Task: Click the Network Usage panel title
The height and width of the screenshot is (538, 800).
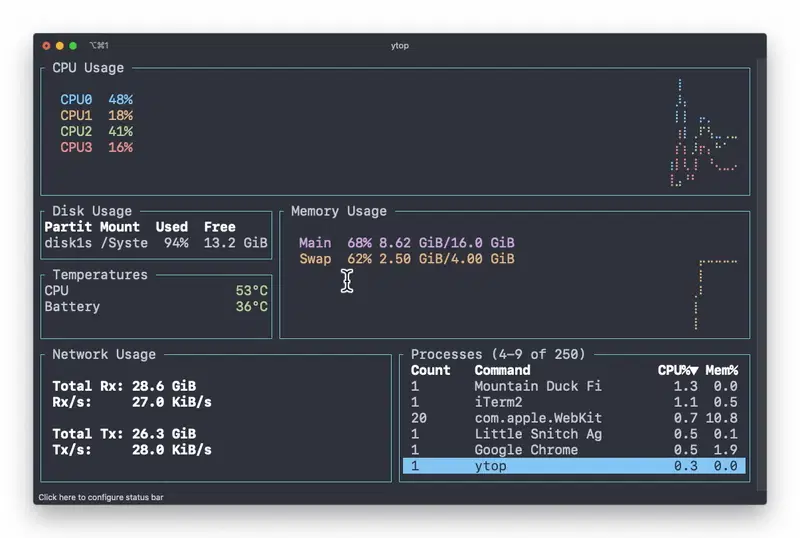Action: click(x=104, y=354)
